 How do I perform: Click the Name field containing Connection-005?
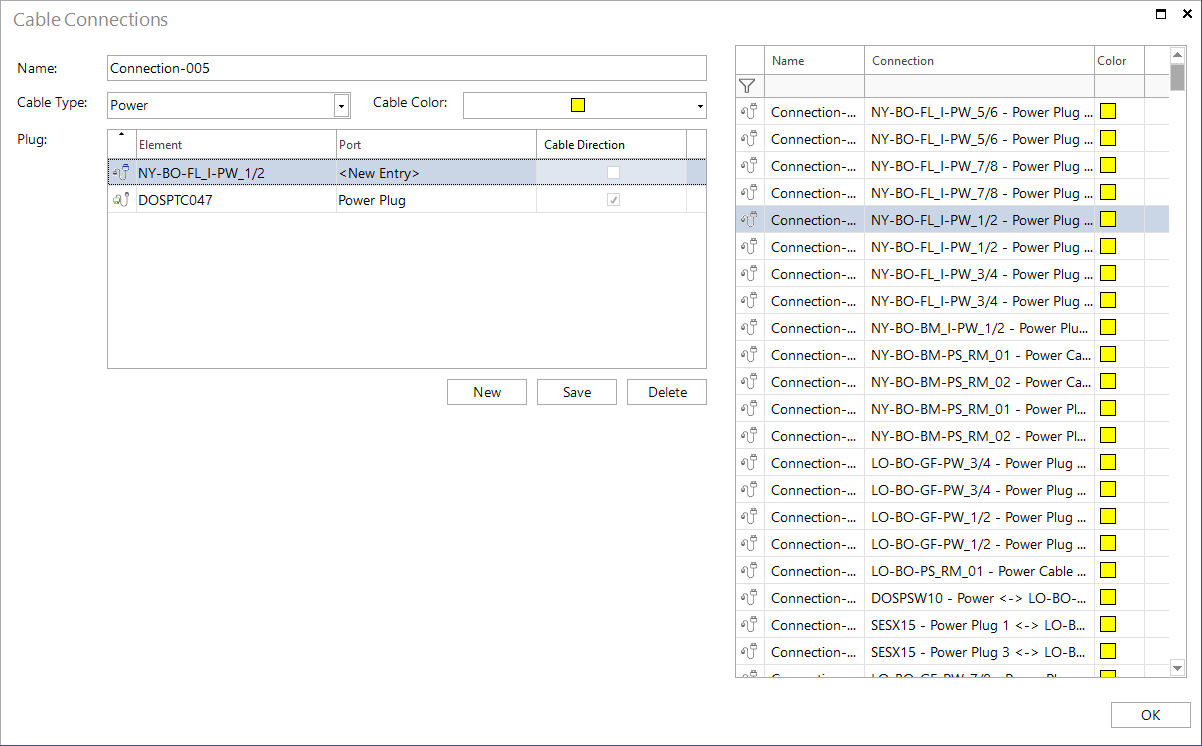(407, 68)
